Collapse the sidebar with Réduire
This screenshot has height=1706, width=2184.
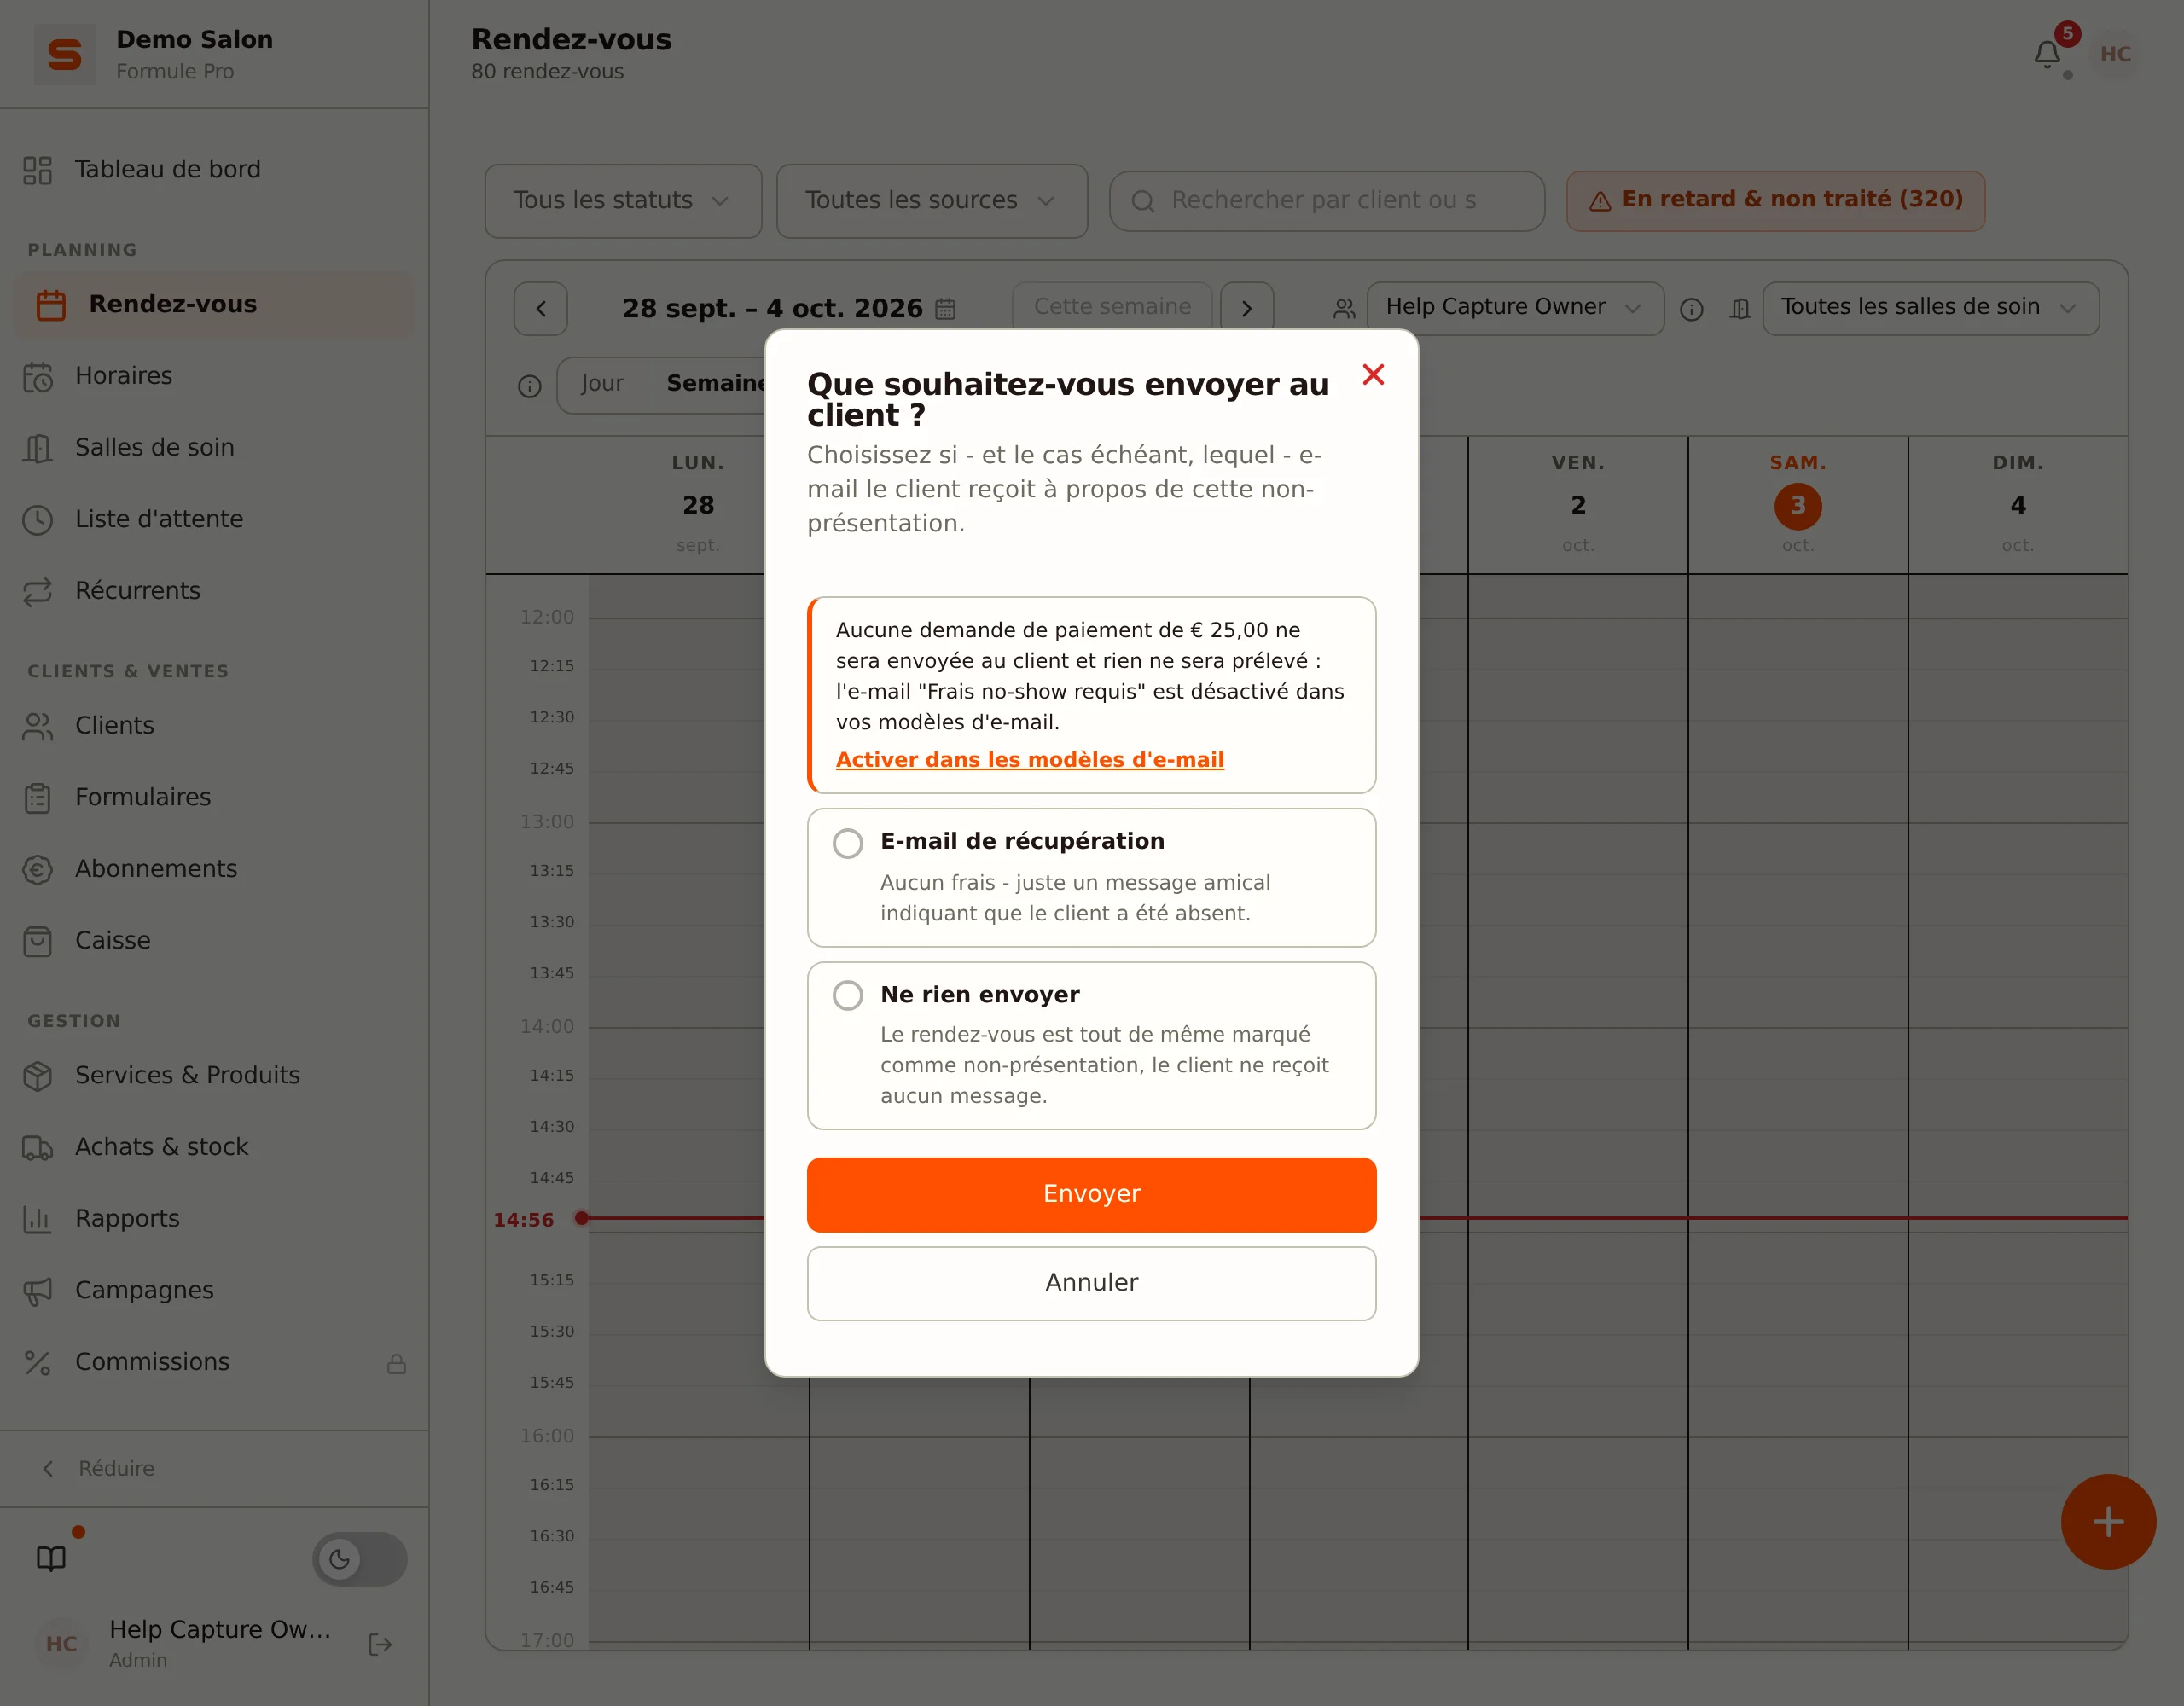(x=214, y=1468)
